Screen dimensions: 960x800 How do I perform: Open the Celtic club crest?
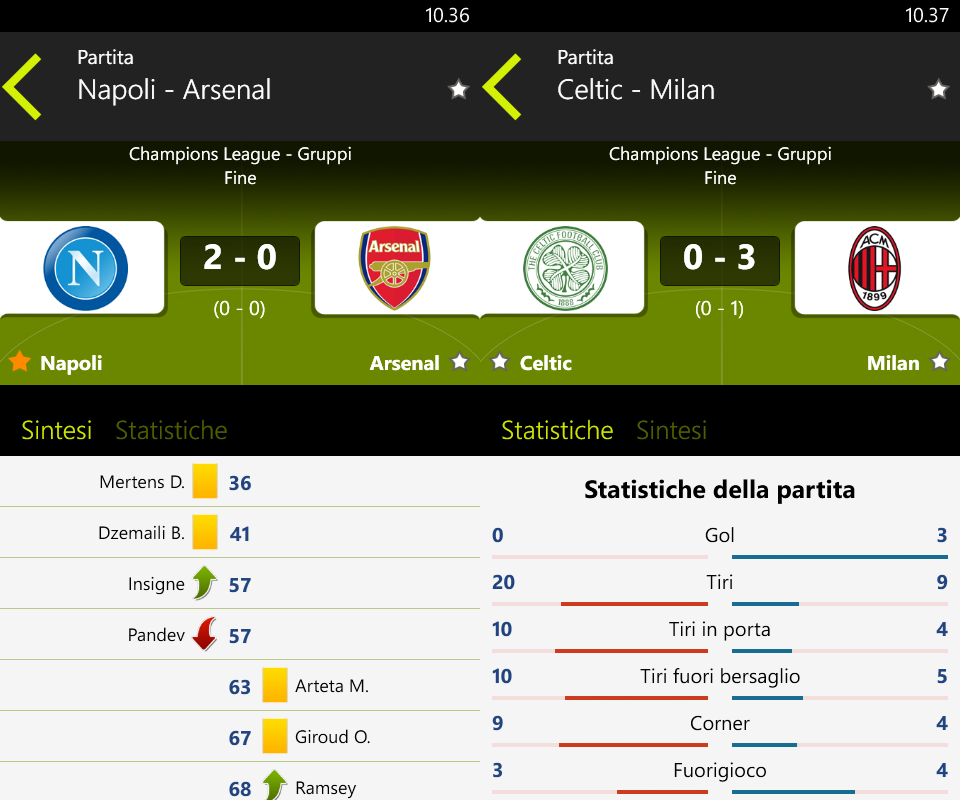[x=566, y=268]
